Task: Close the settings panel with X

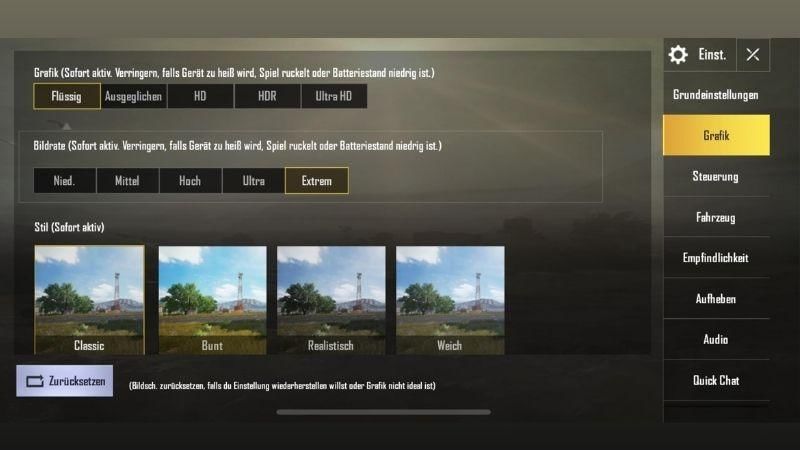Action: click(x=753, y=55)
